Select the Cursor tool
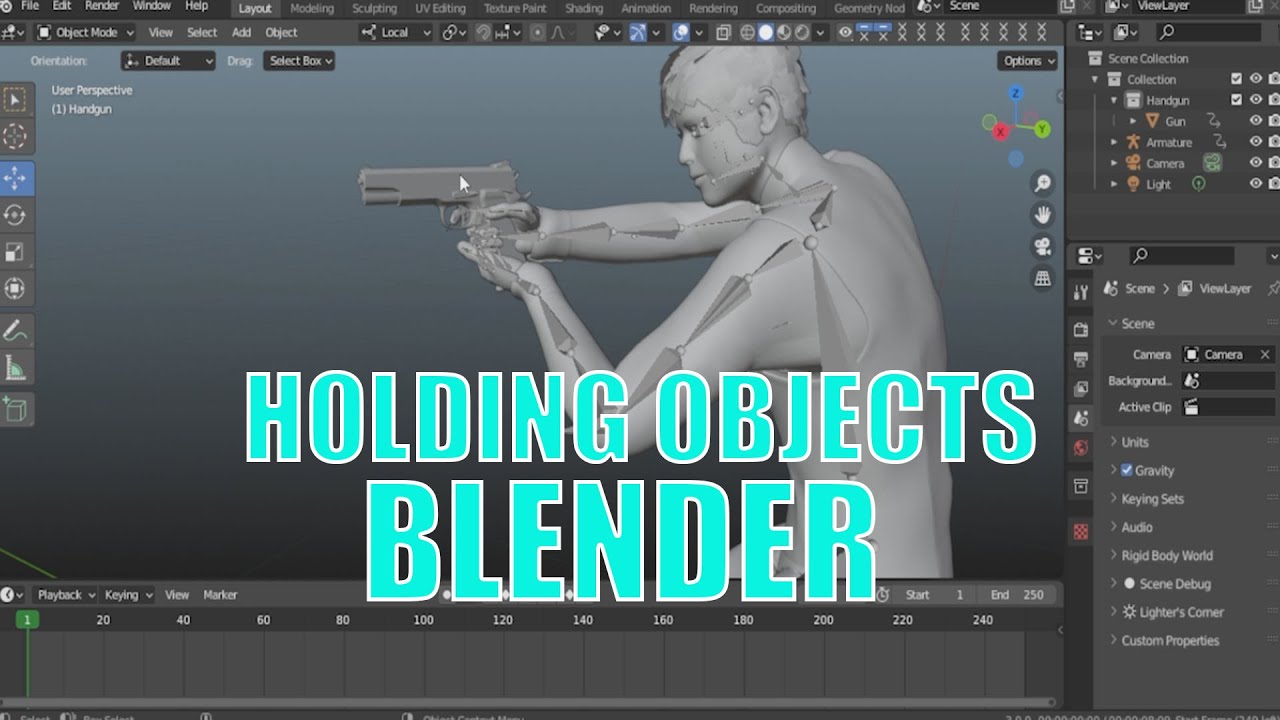Screen dimensions: 1280x720 (x=15, y=137)
